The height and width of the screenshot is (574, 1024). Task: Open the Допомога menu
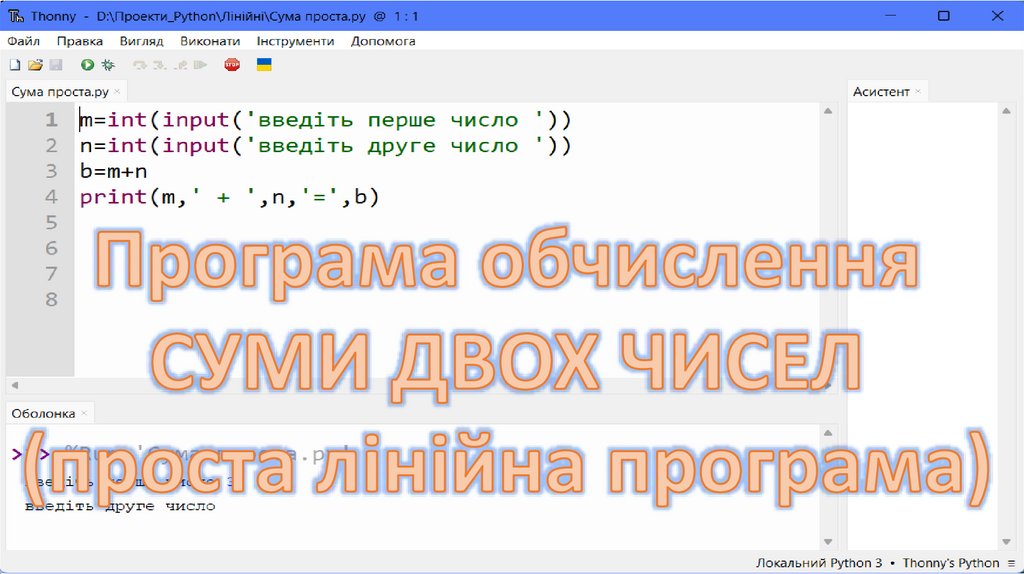(383, 41)
